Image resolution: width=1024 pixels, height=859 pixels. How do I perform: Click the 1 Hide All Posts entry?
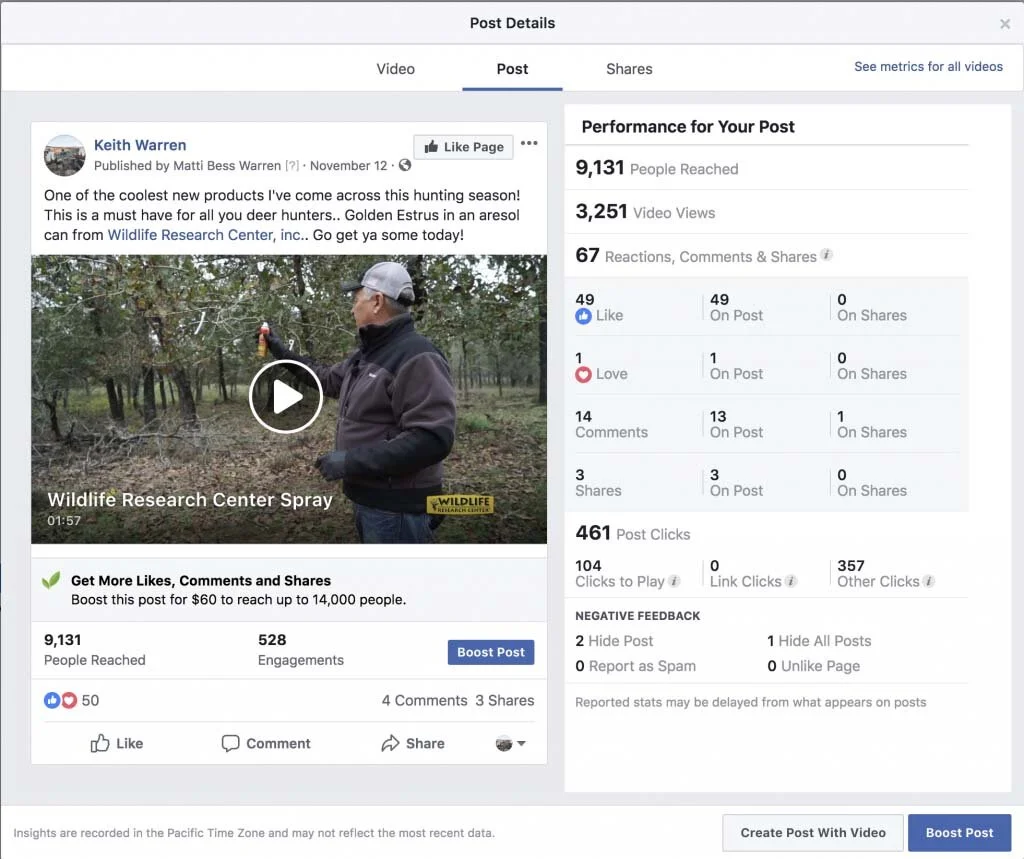pyautogui.click(x=819, y=641)
